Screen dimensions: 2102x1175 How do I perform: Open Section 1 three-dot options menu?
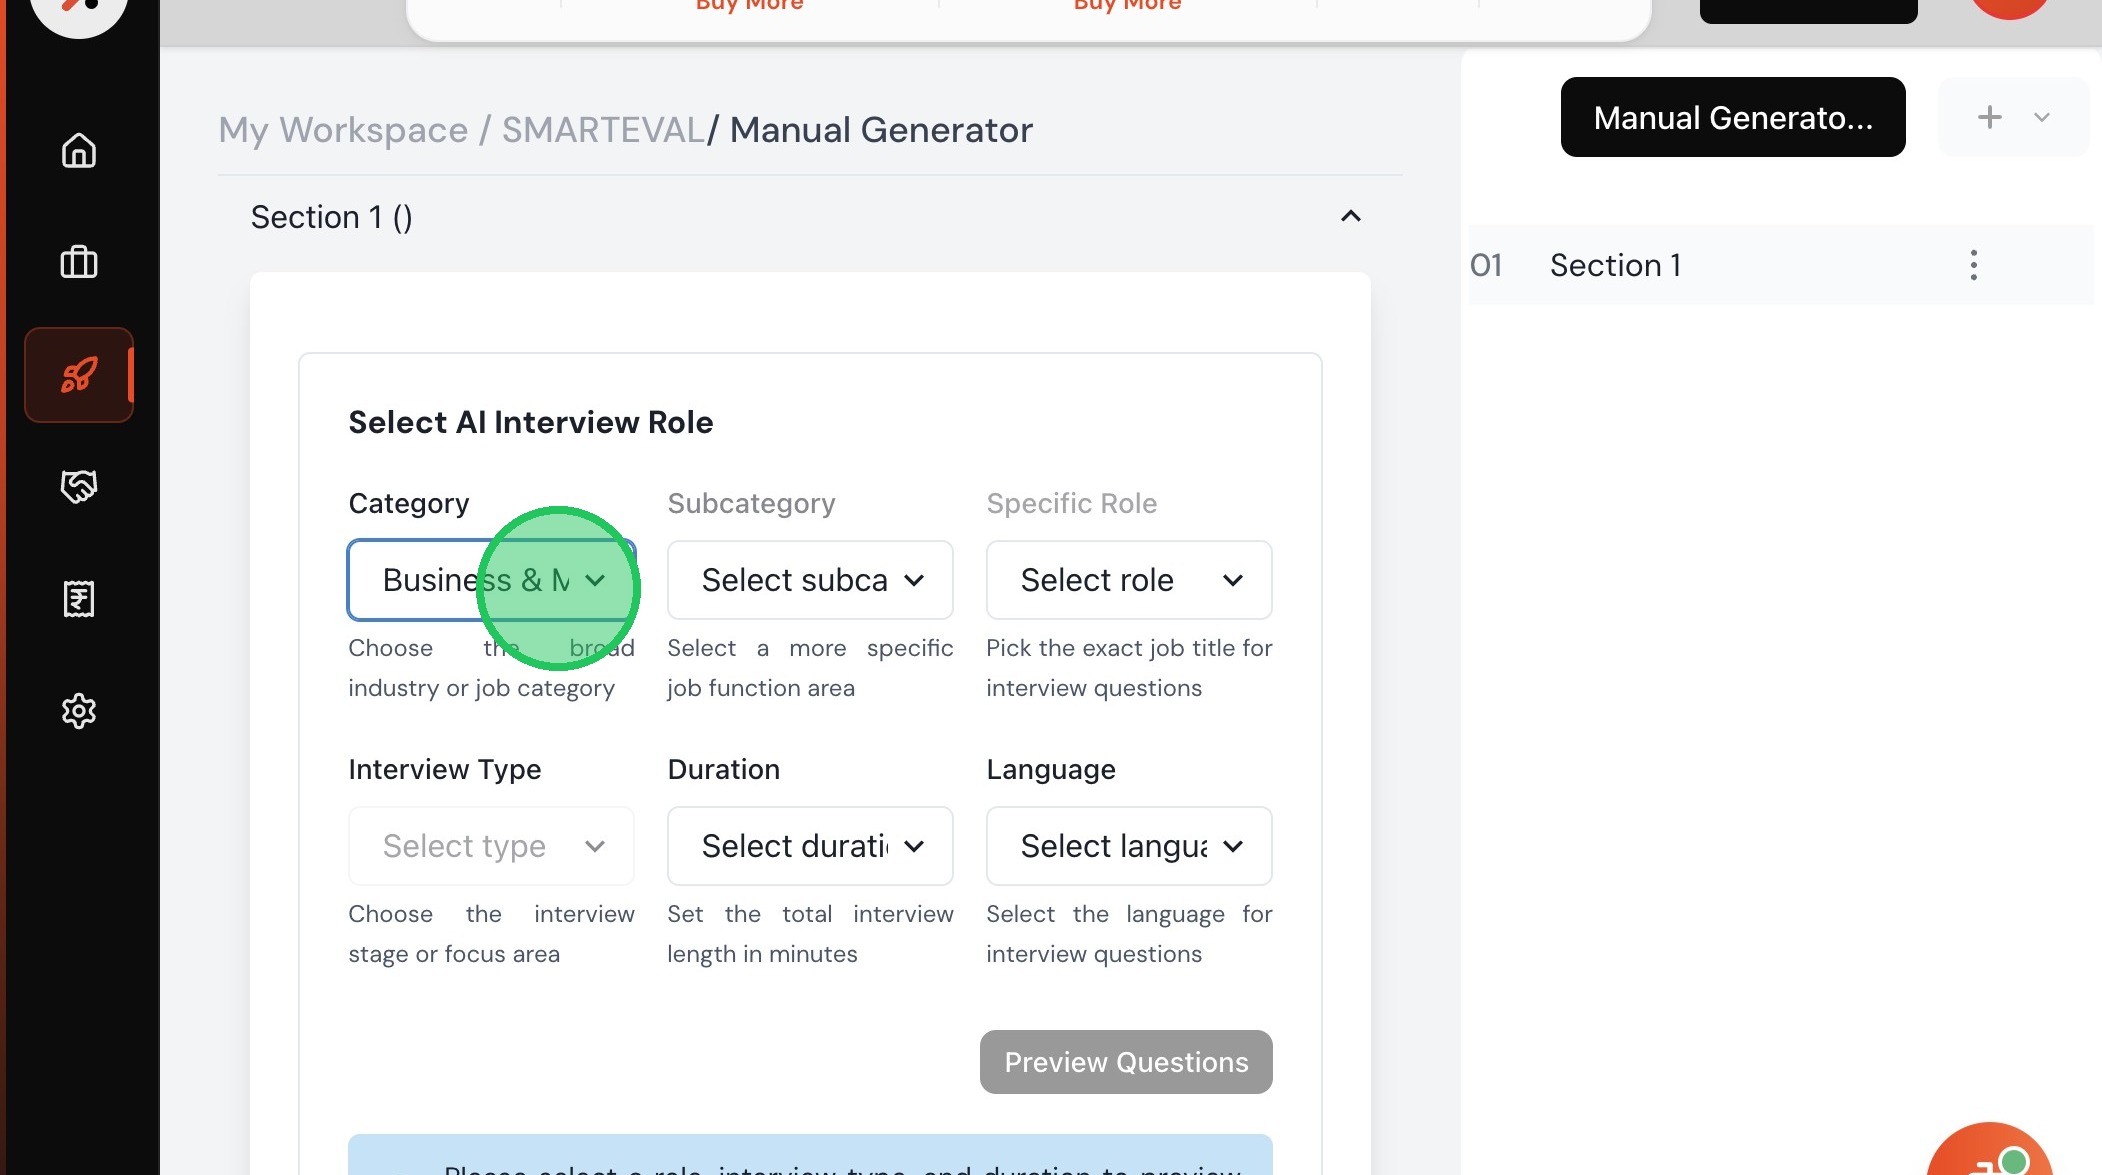[x=1972, y=265]
